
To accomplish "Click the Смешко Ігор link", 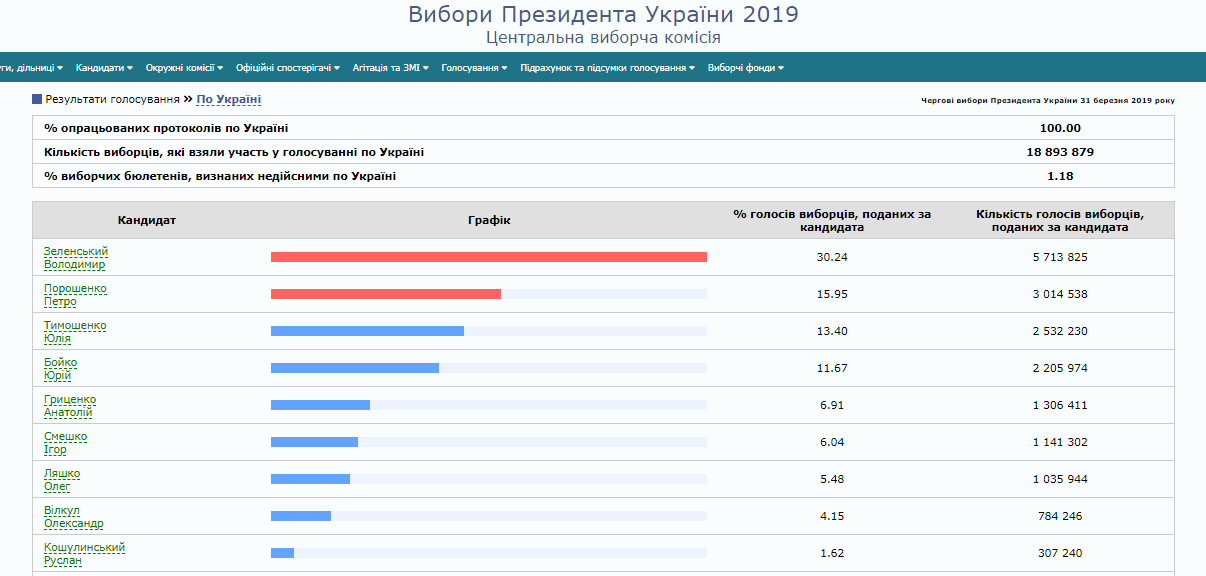I will [65, 443].
